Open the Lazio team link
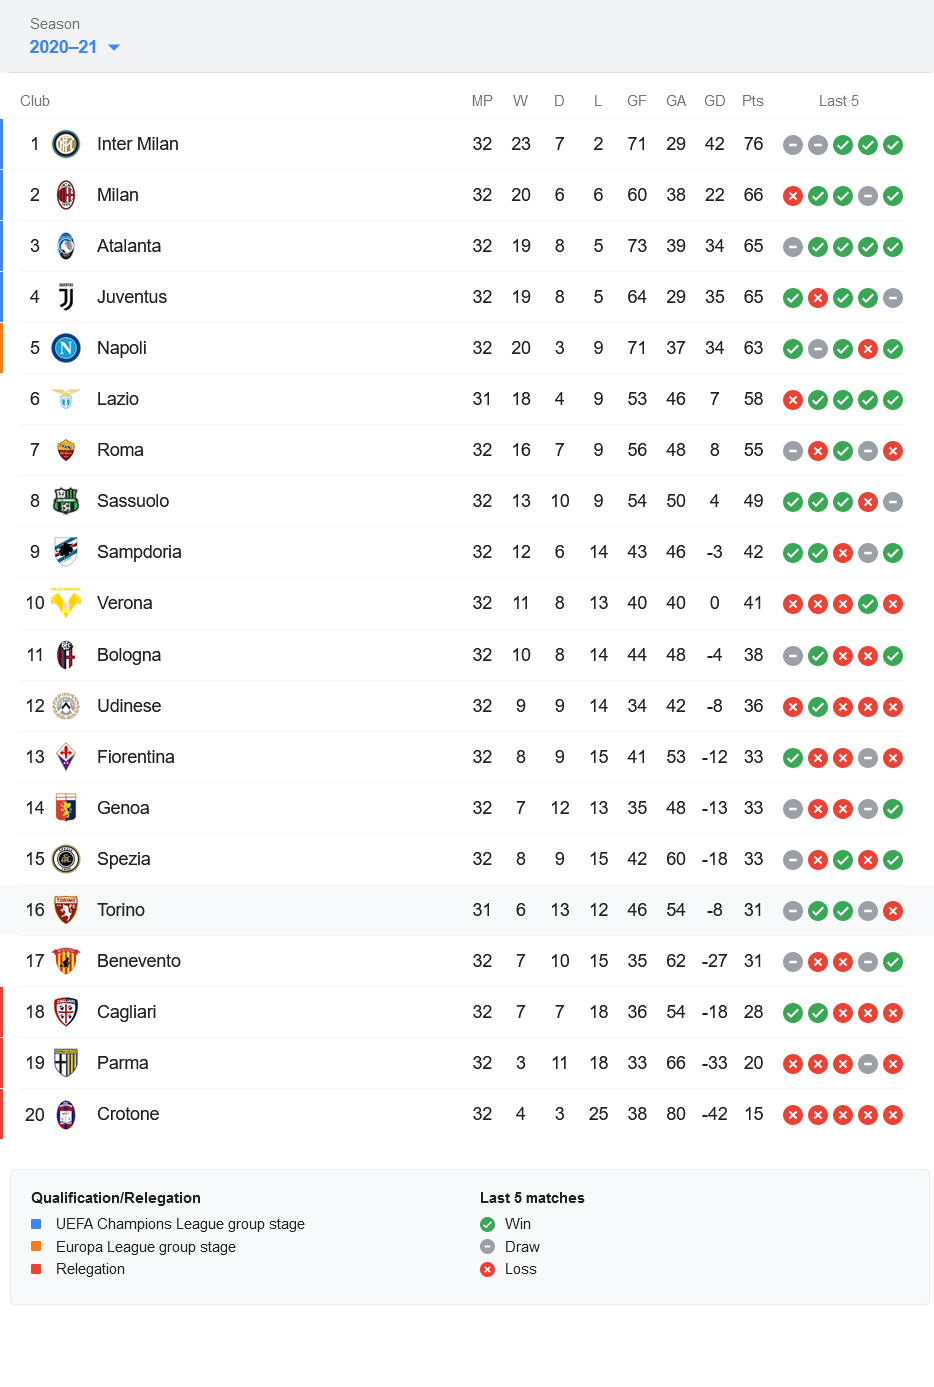Viewport: 934px width, 1387px height. (x=118, y=399)
